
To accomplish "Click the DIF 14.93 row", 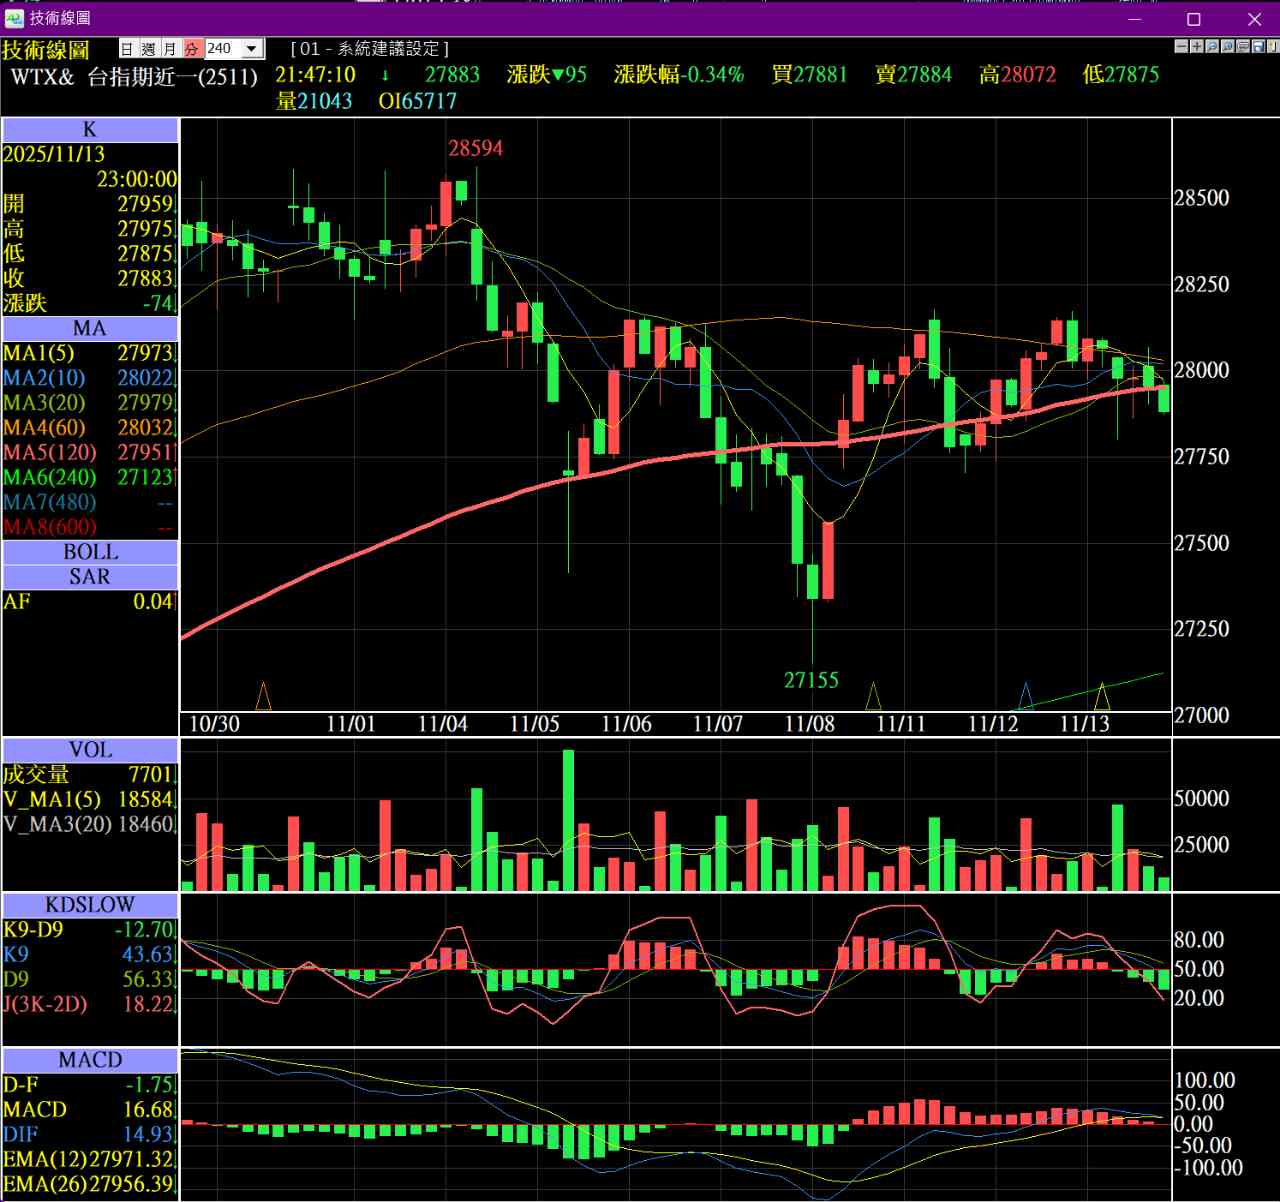I will tap(90, 1135).
